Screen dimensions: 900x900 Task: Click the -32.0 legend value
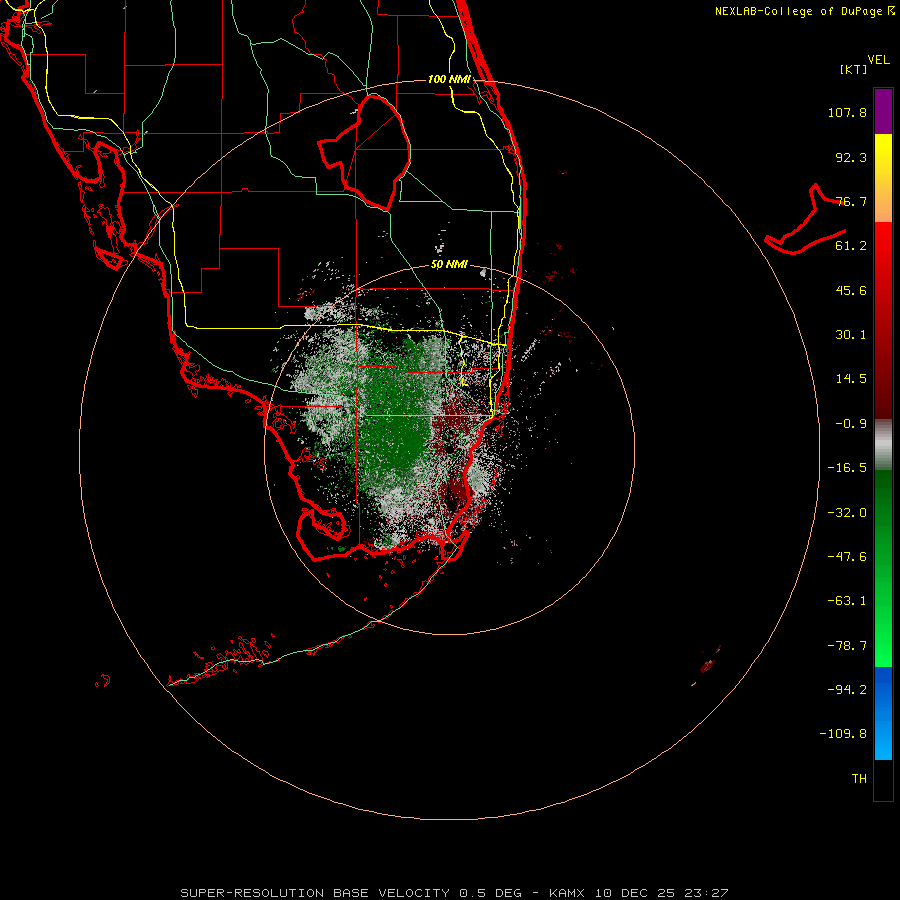point(847,513)
